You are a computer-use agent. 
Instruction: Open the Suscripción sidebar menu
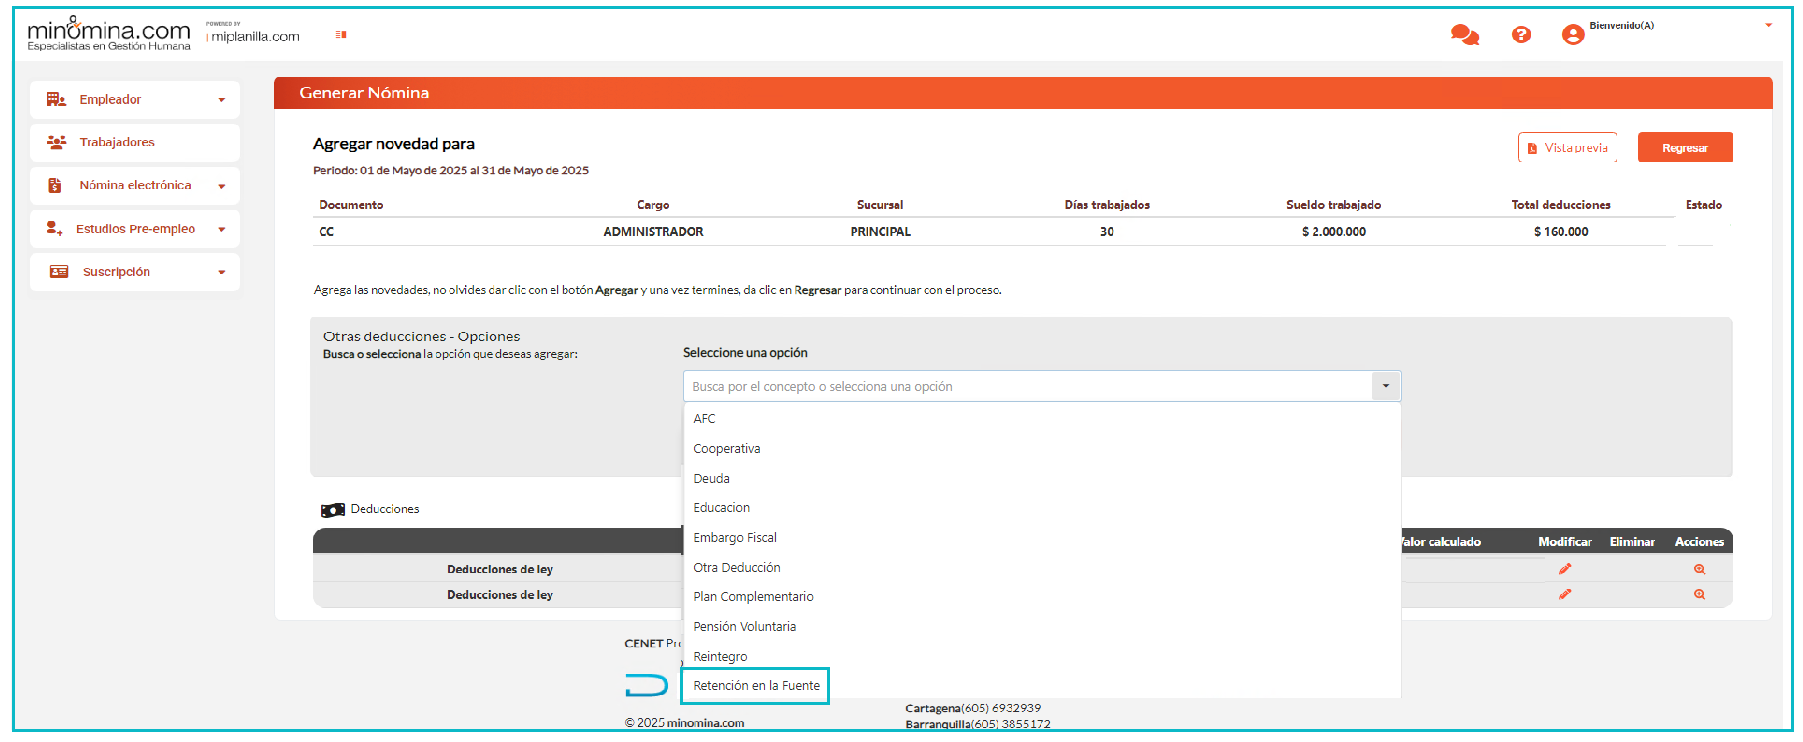(135, 272)
